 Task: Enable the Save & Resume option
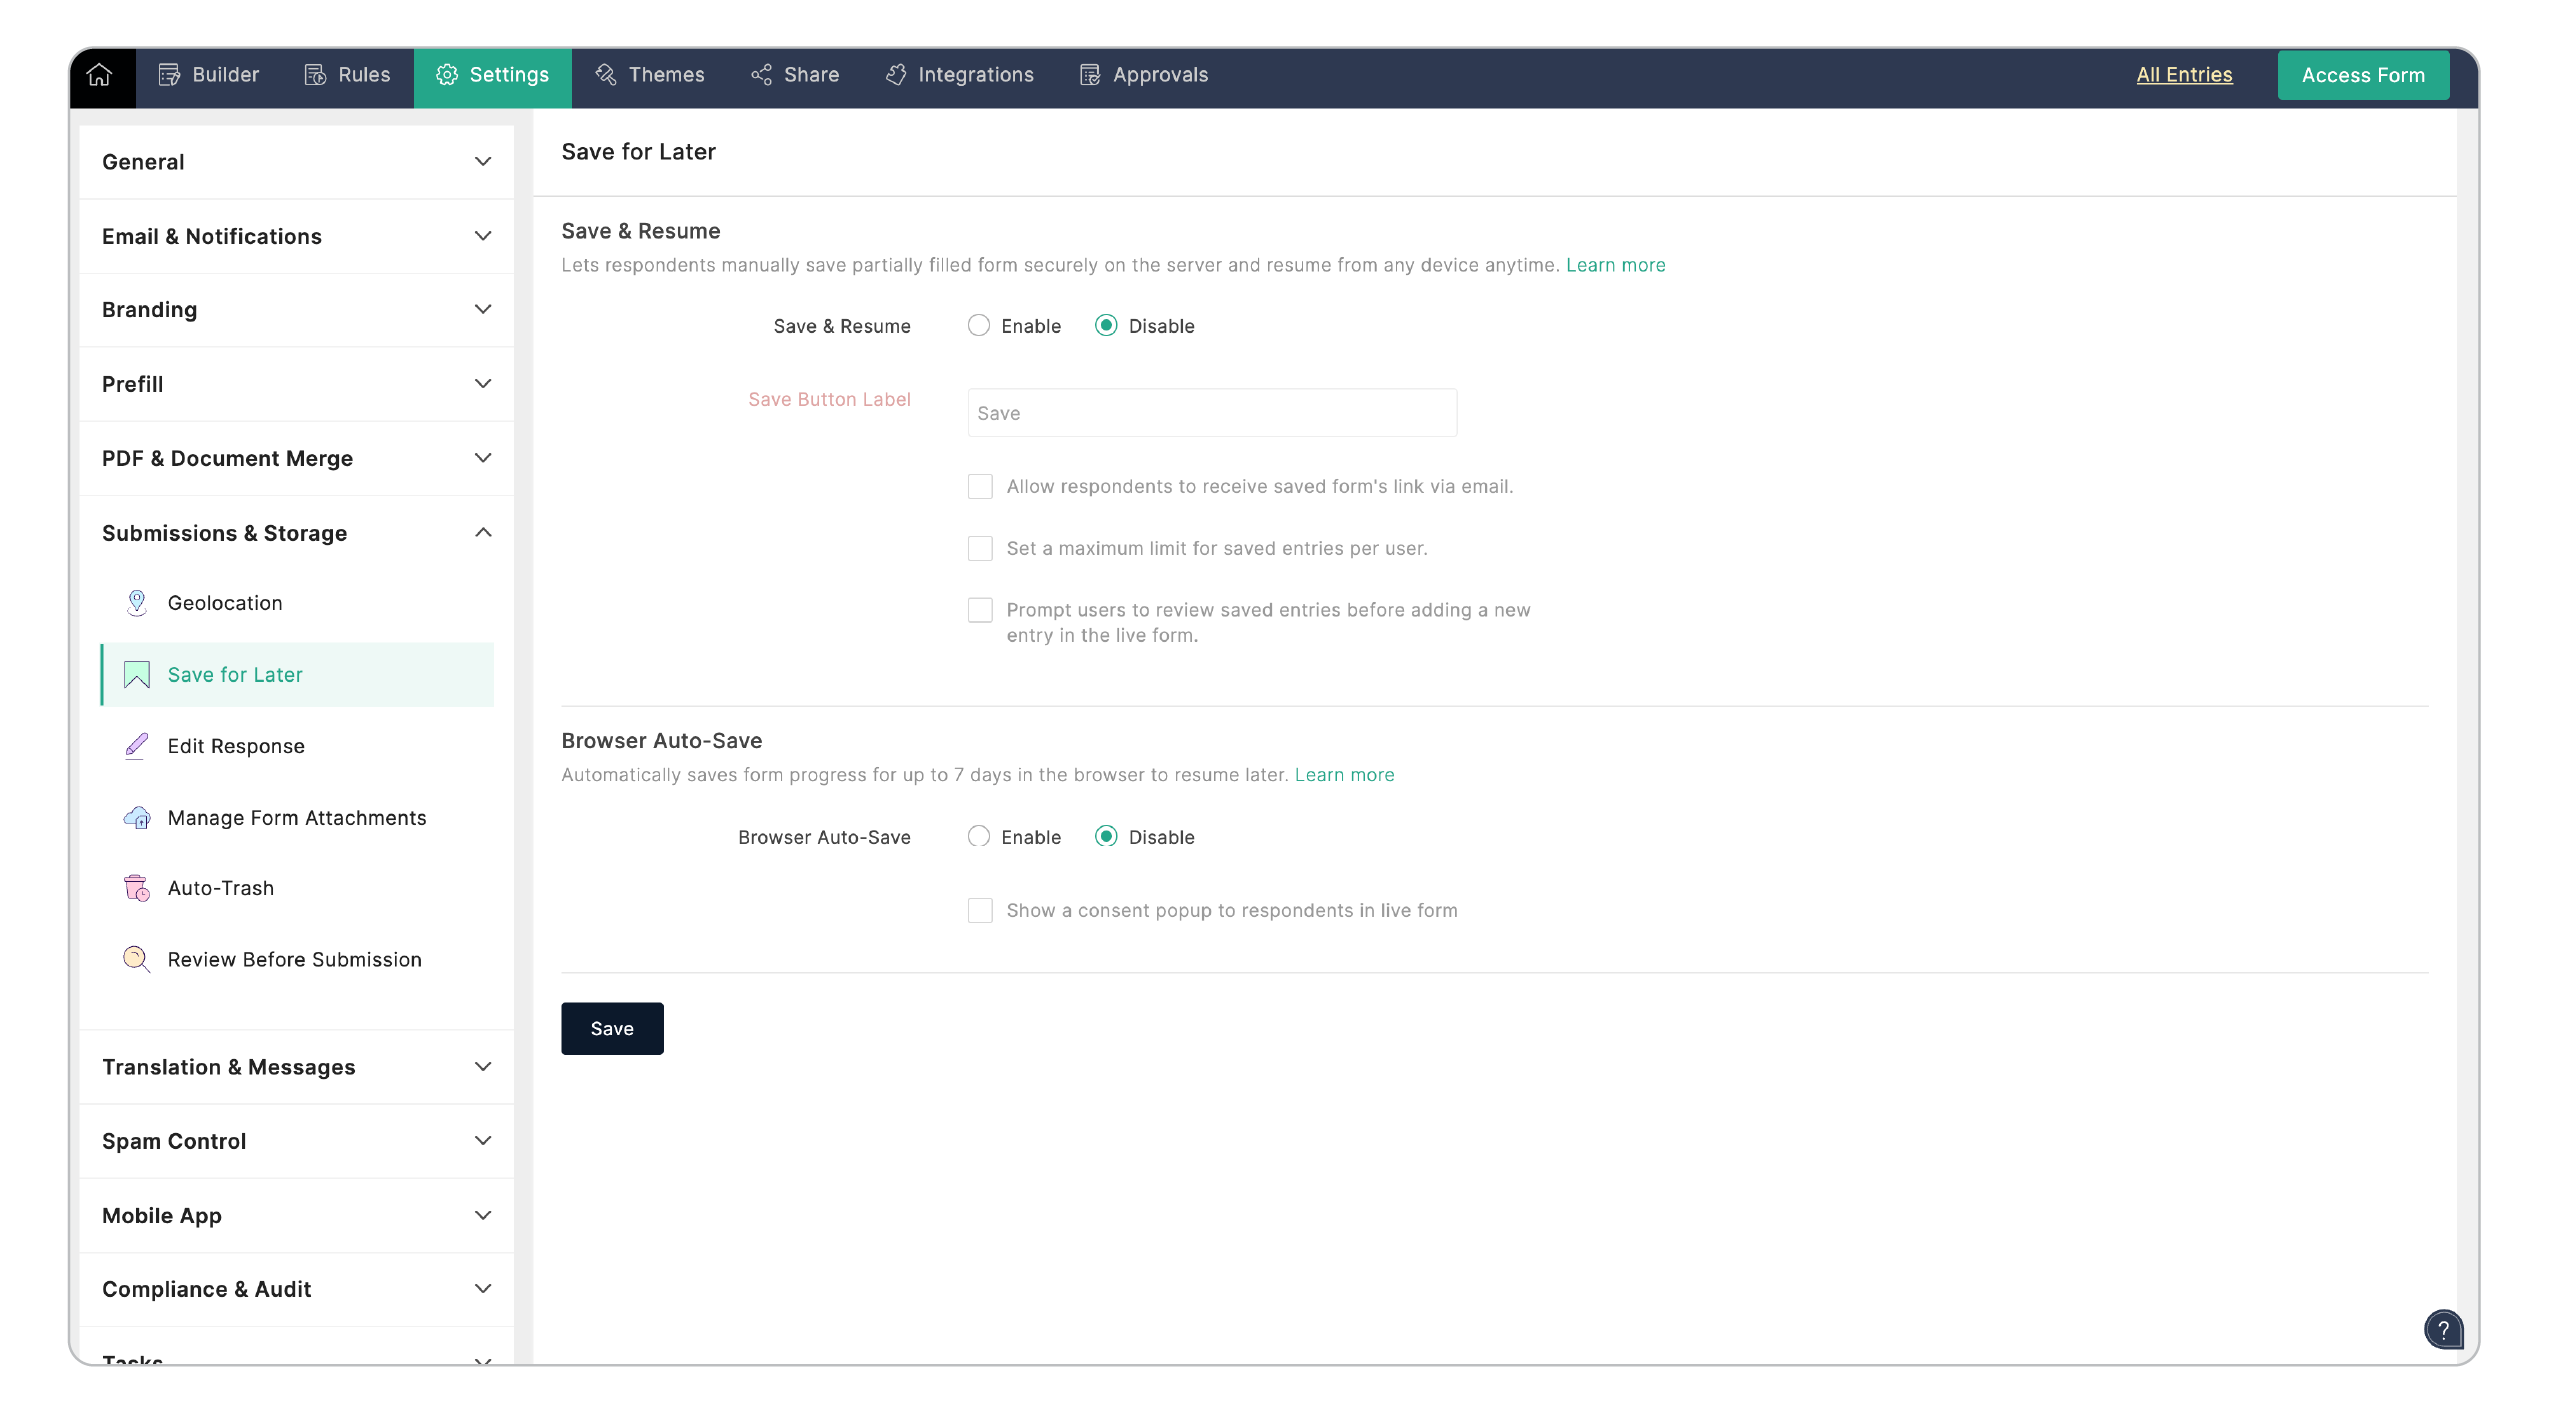[978, 325]
